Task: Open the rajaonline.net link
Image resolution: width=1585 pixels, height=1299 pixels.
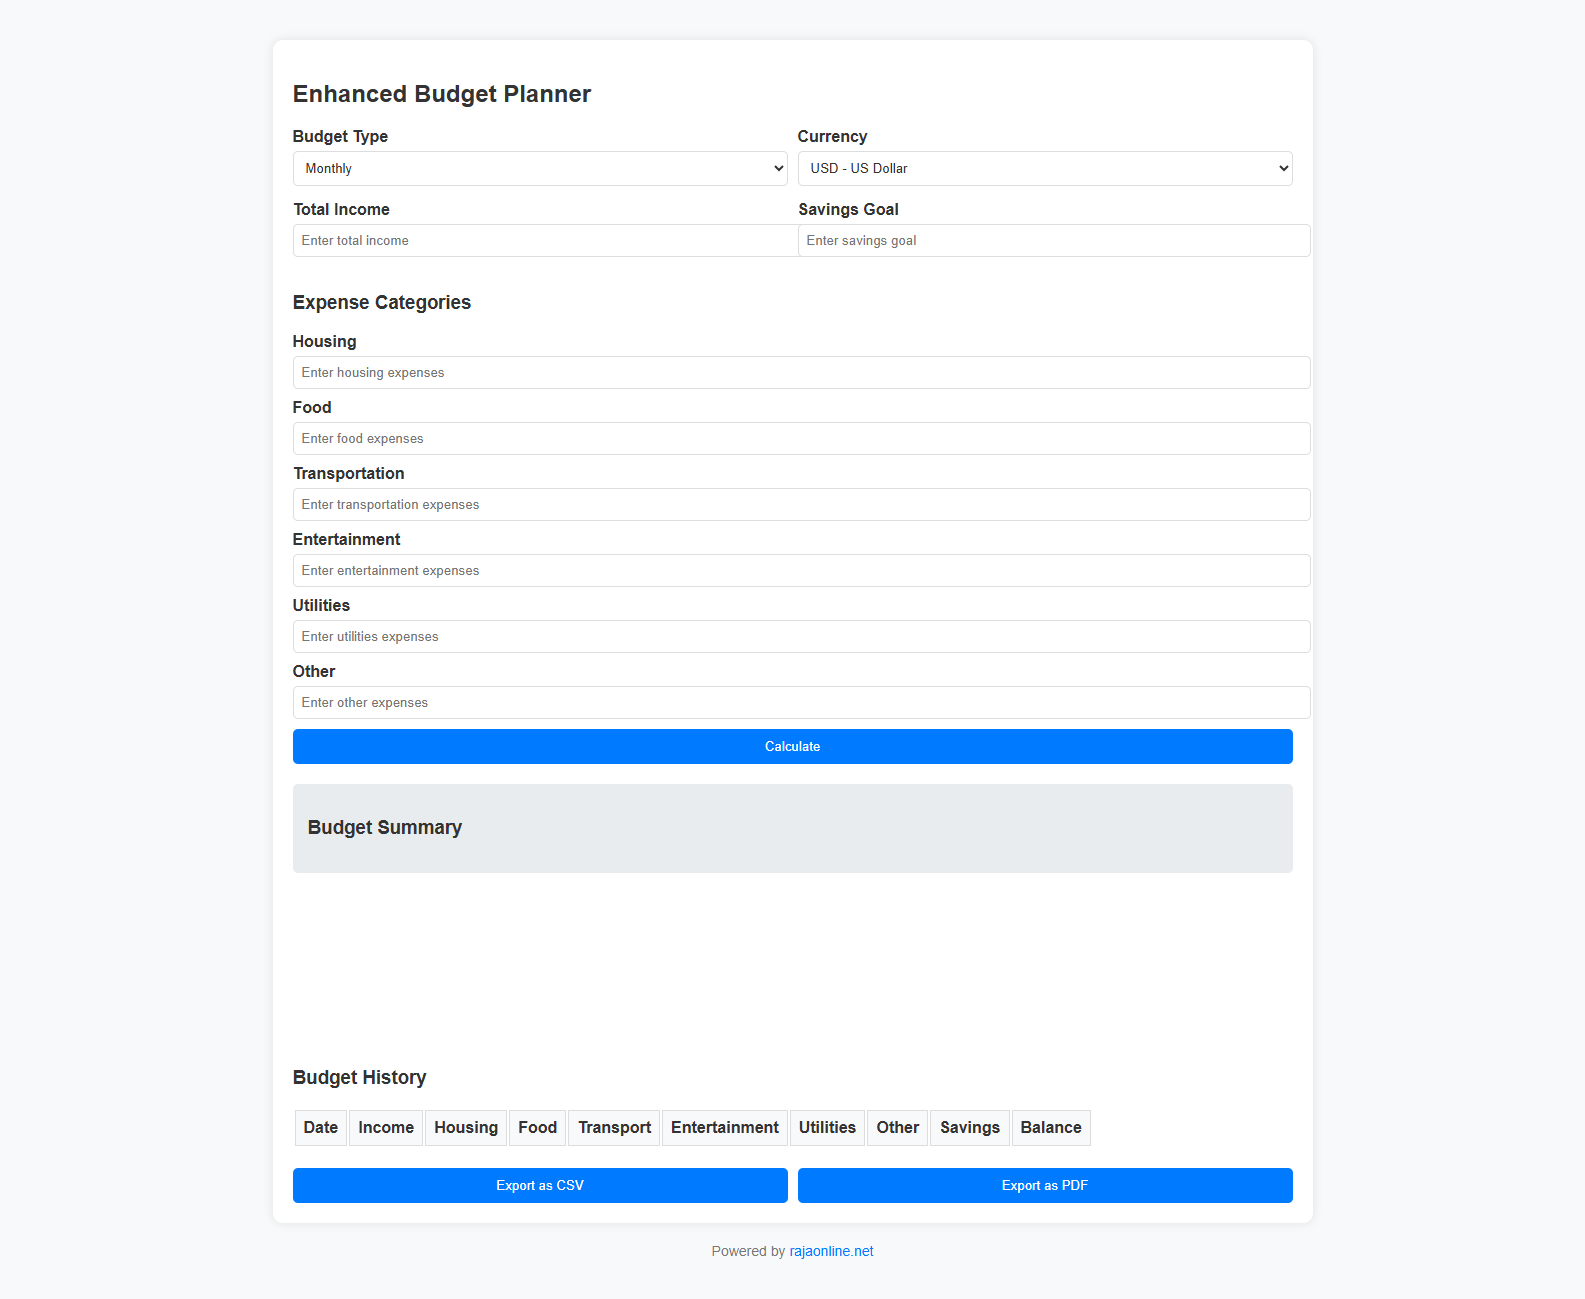Action: [x=831, y=1251]
